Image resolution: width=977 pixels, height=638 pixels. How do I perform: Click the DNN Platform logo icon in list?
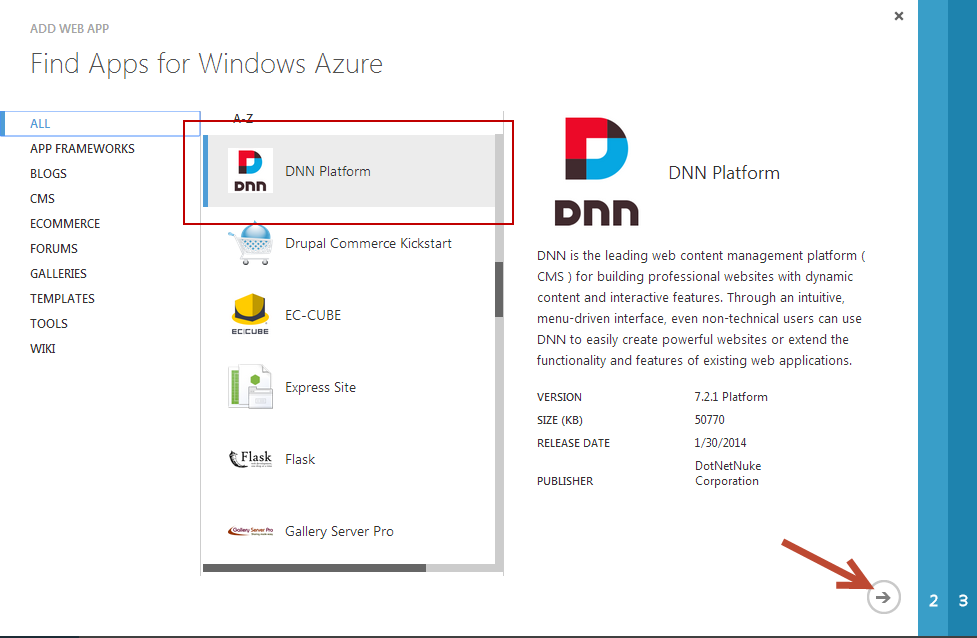(x=250, y=171)
